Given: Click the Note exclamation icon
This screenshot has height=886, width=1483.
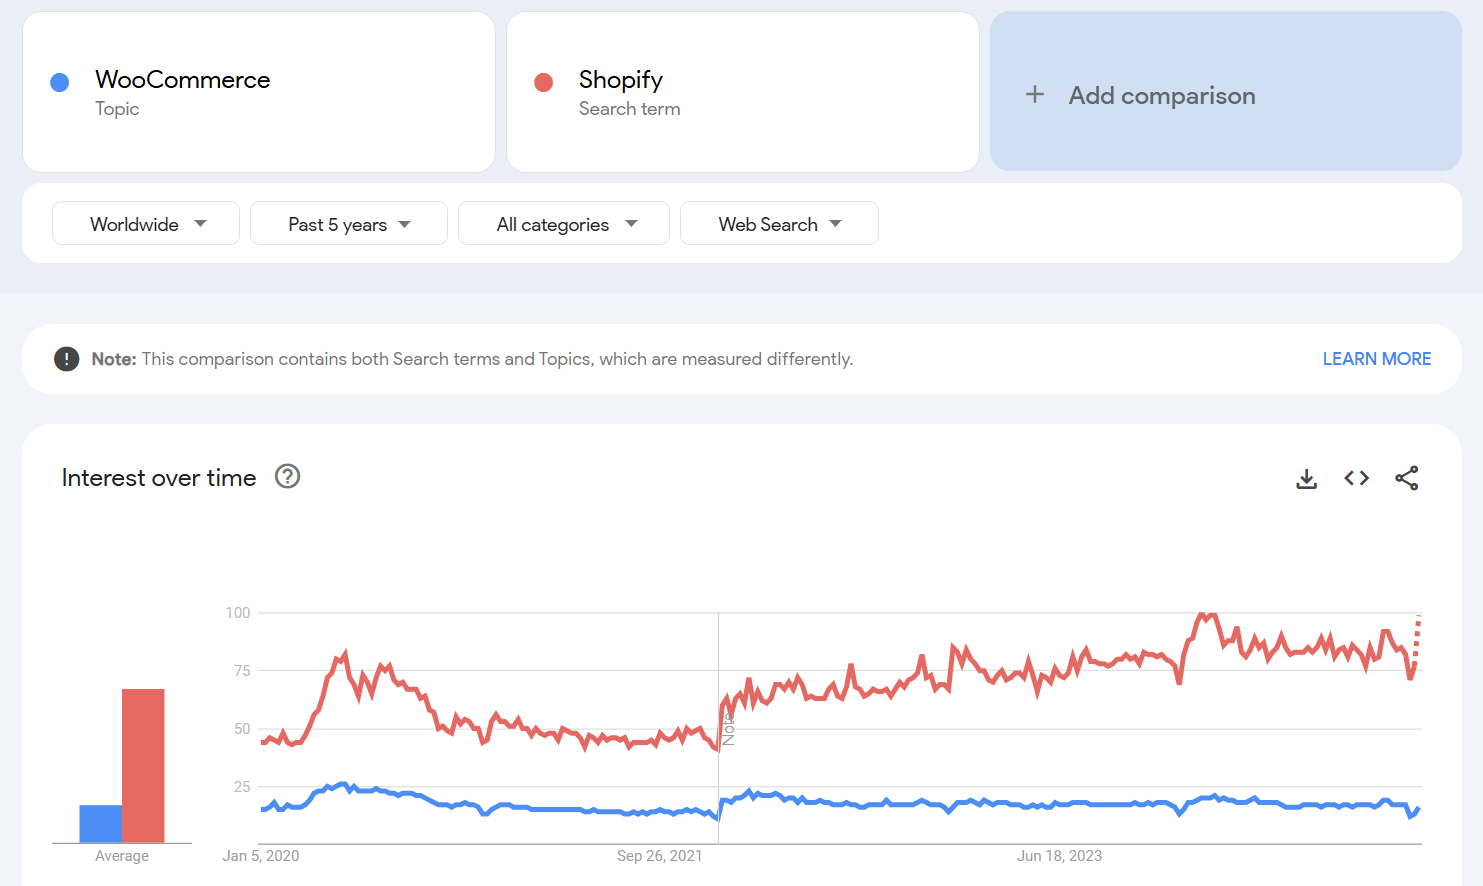Looking at the screenshot, I should click(66, 358).
